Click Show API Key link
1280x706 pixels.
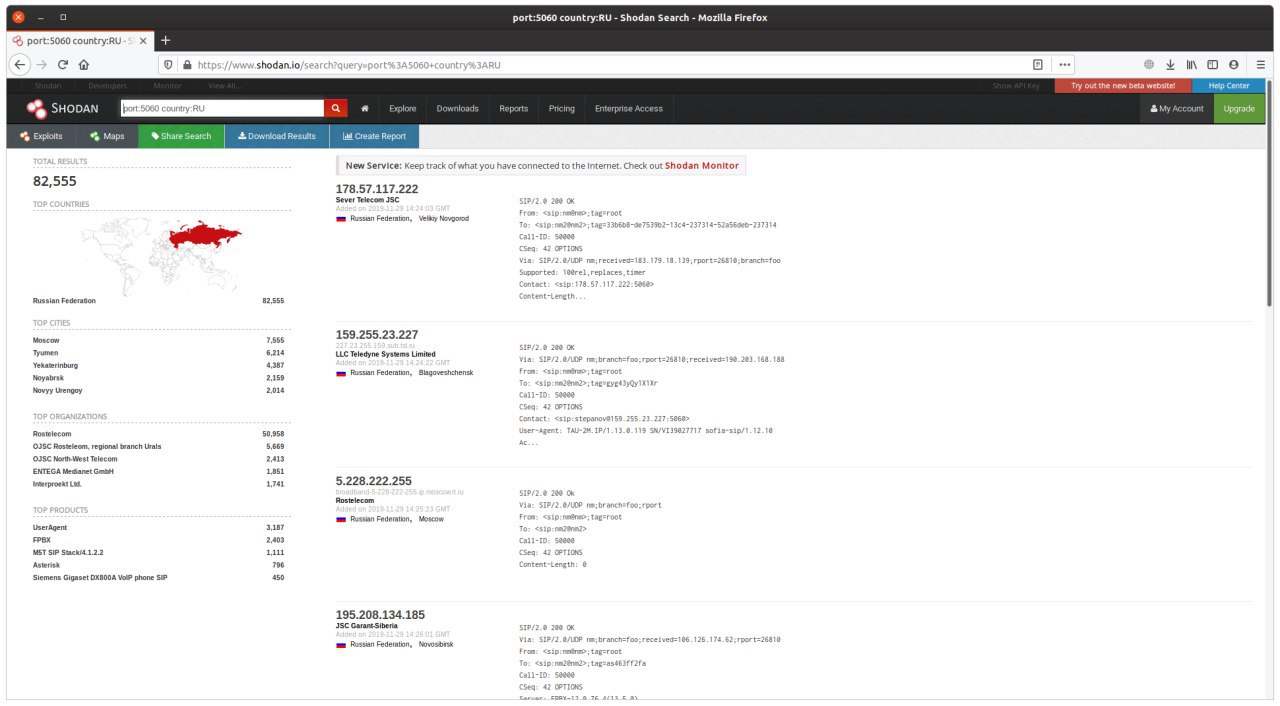click(1016, 86)
